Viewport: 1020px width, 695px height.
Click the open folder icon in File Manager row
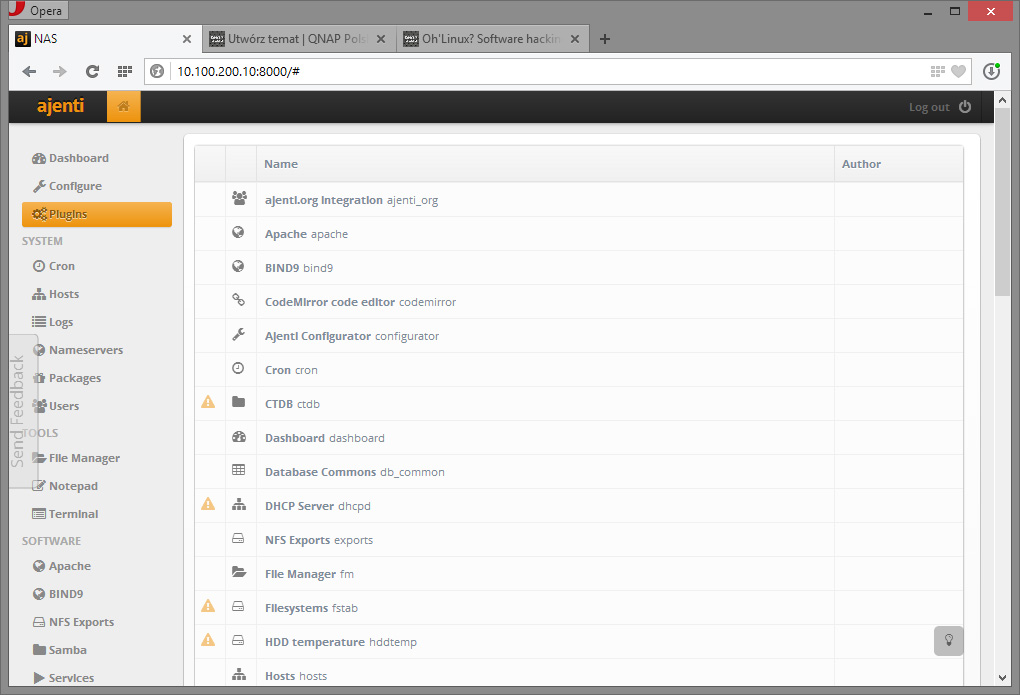239,572
